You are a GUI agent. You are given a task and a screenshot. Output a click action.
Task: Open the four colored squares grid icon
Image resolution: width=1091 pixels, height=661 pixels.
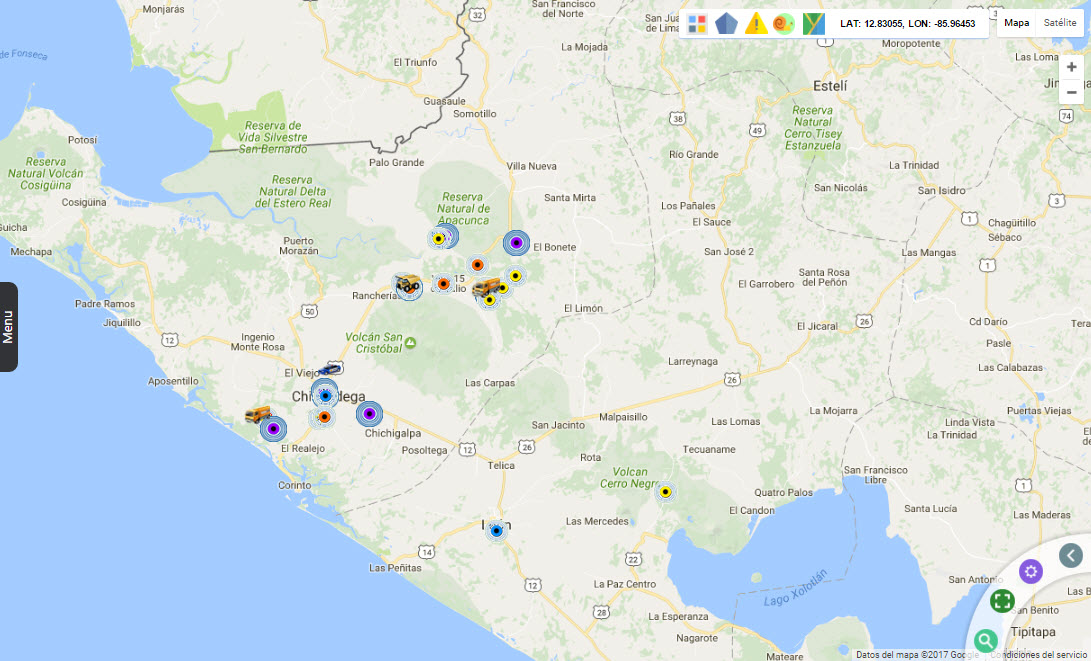click(x=696, y=24)
